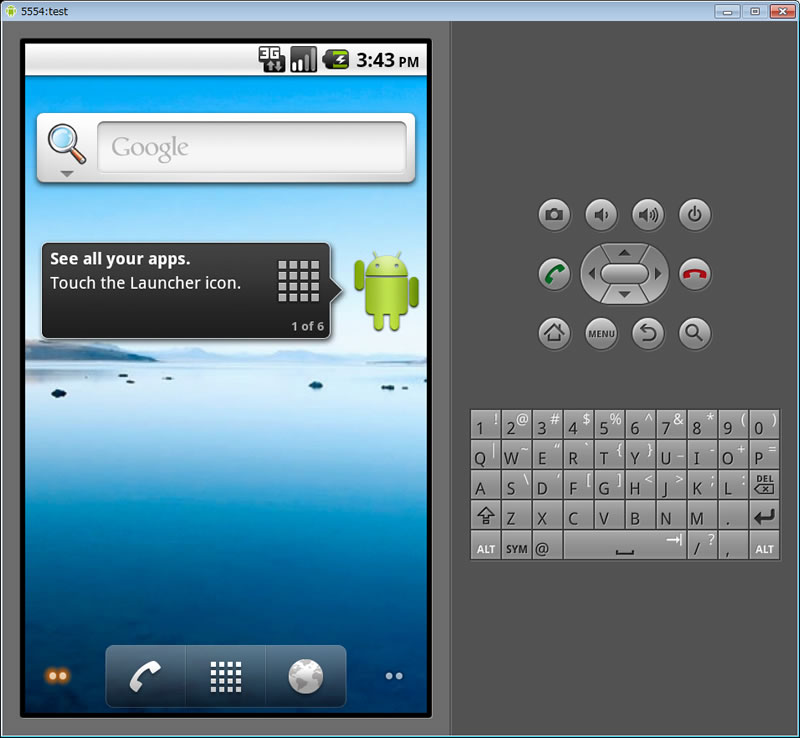The height and width of the screenshot is (738, 800).
Task: Tap the Google search input field
Action: pos(251,148)
